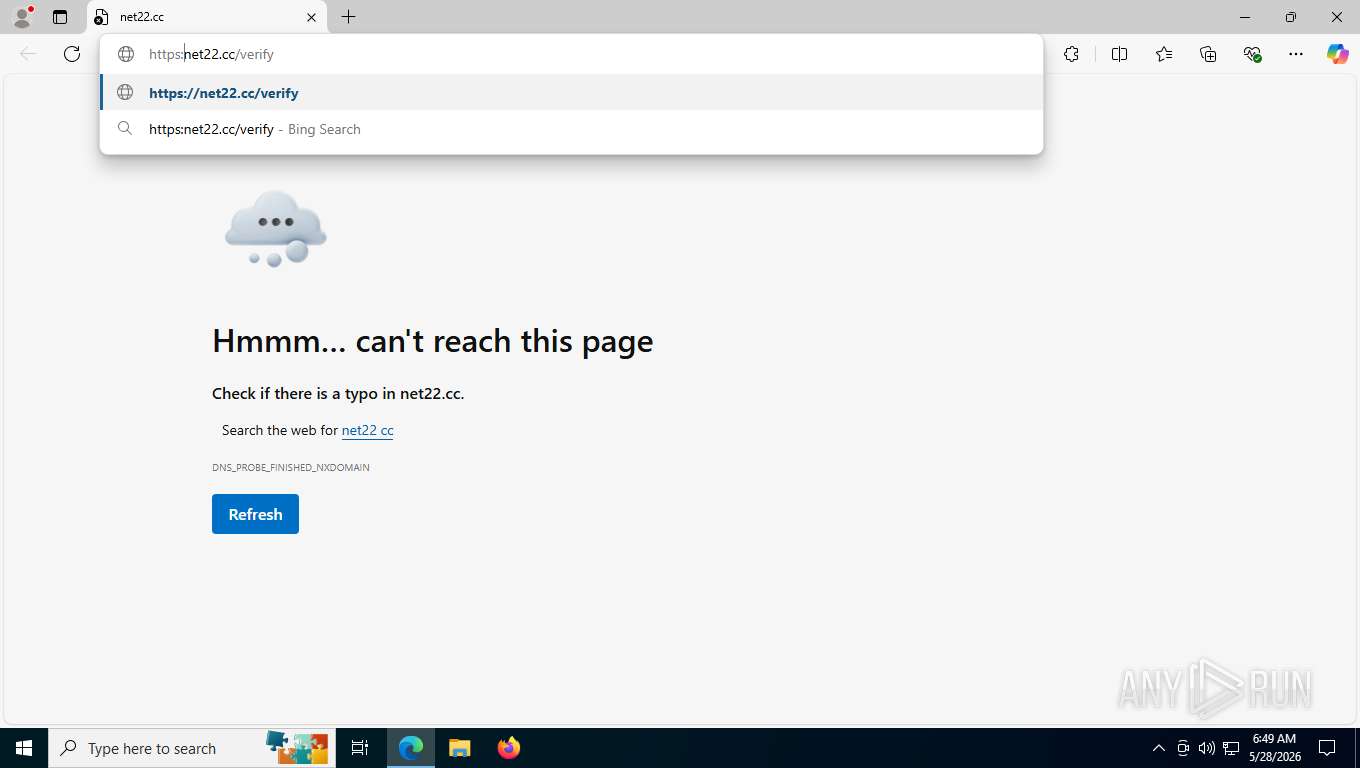Open the Edge profile icon

click(x=21, y=17)
